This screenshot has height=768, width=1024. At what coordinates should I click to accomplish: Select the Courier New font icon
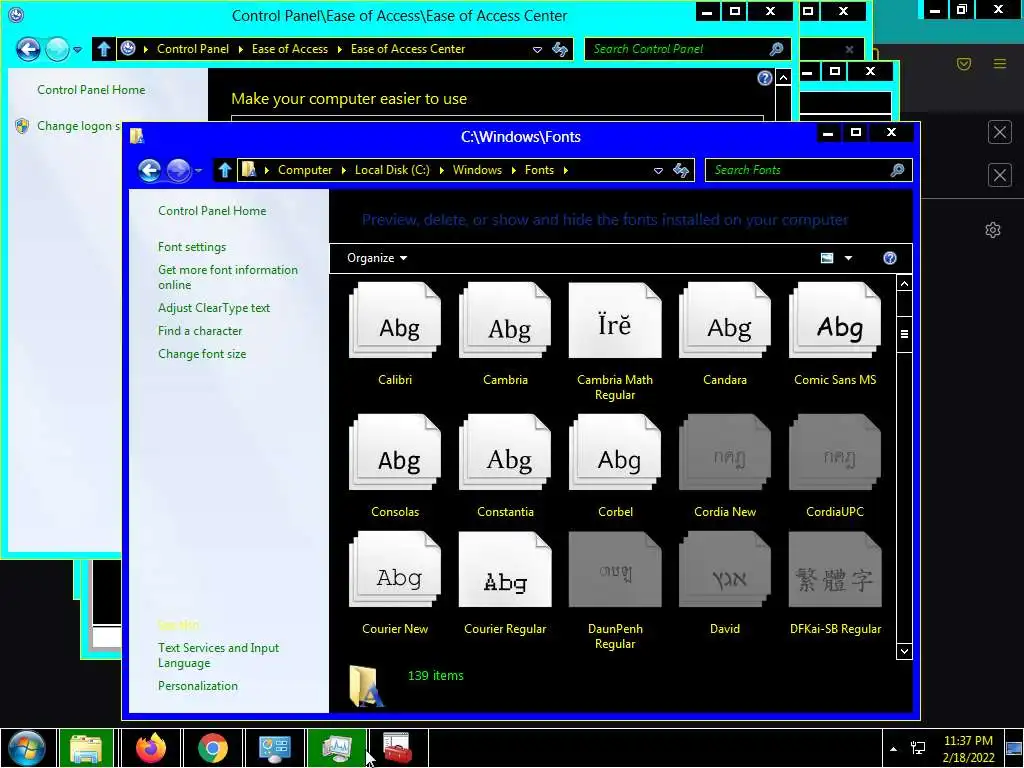click(x=395, y=569)
